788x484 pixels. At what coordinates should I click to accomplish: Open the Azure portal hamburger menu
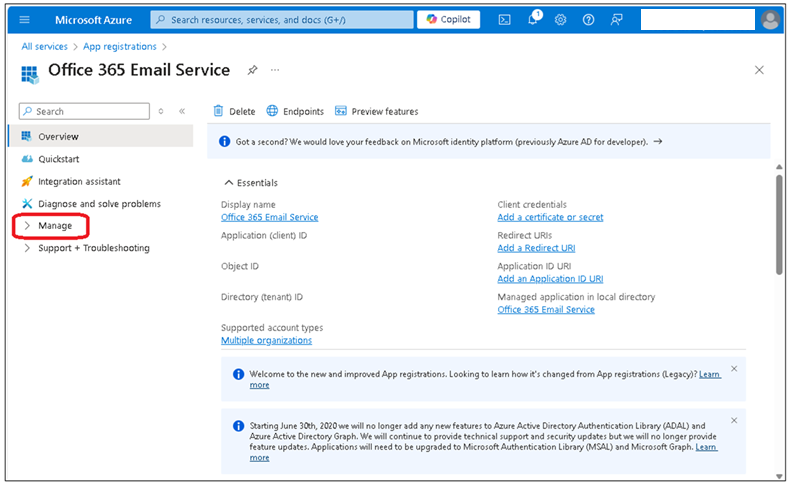click(24, 20)
